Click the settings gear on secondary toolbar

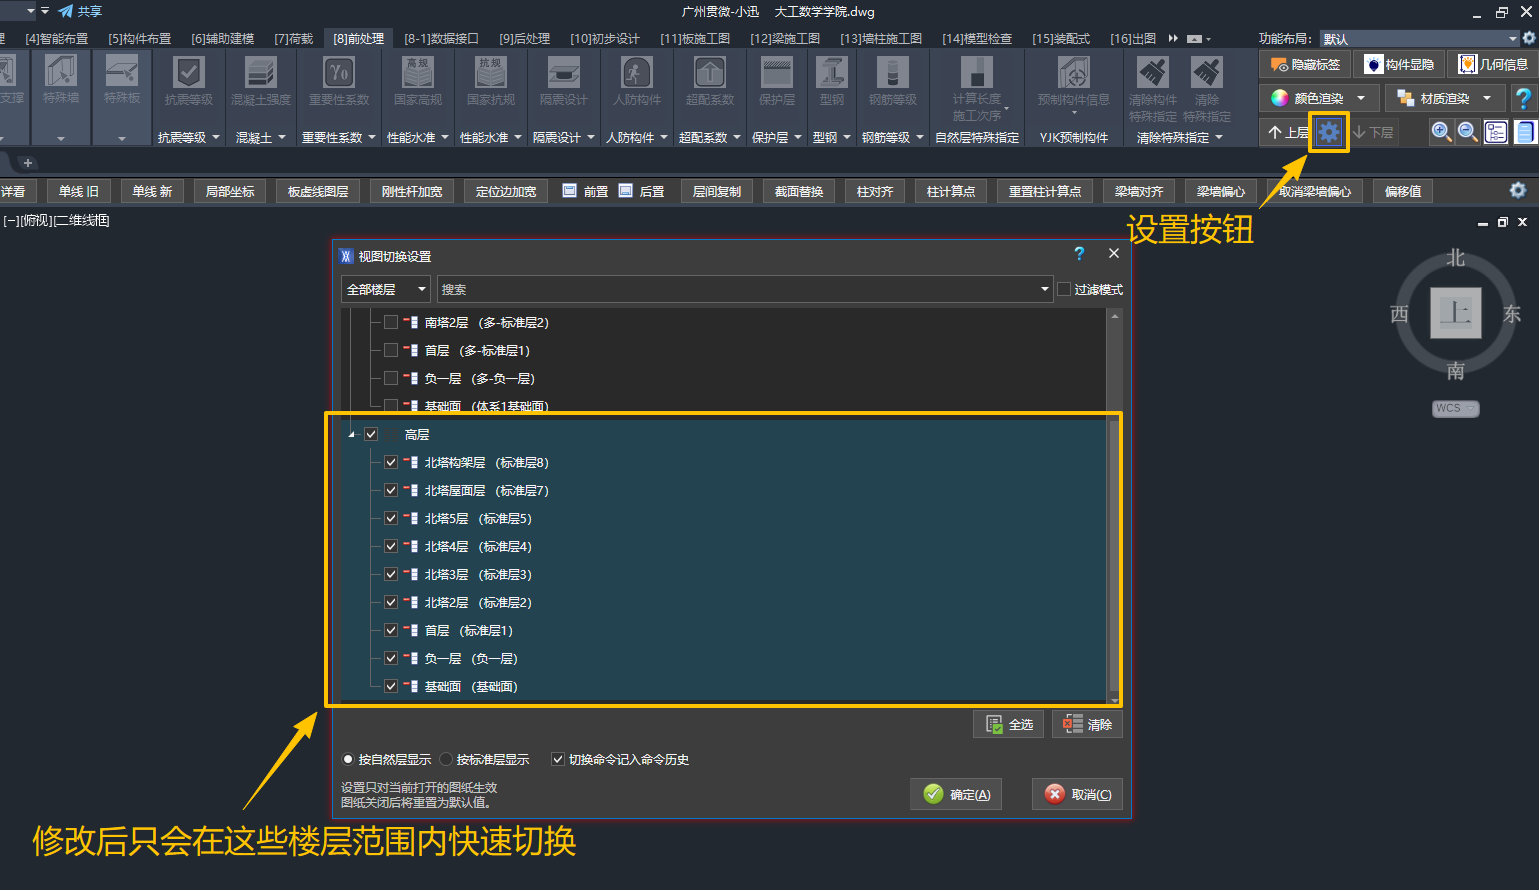(x=1518, y=190)
